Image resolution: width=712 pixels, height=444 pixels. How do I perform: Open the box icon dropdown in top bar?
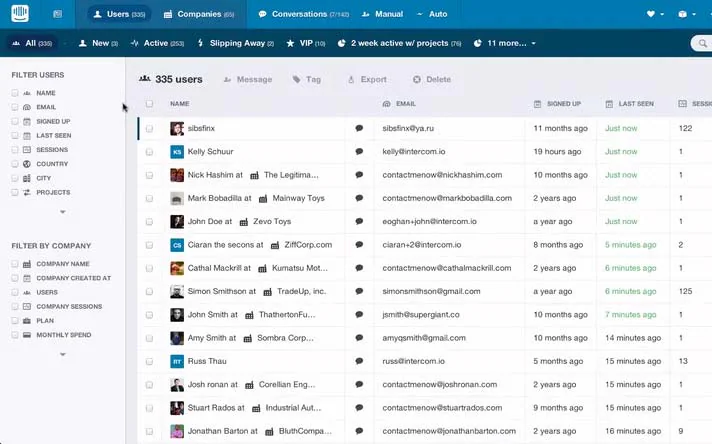[687, 14]
